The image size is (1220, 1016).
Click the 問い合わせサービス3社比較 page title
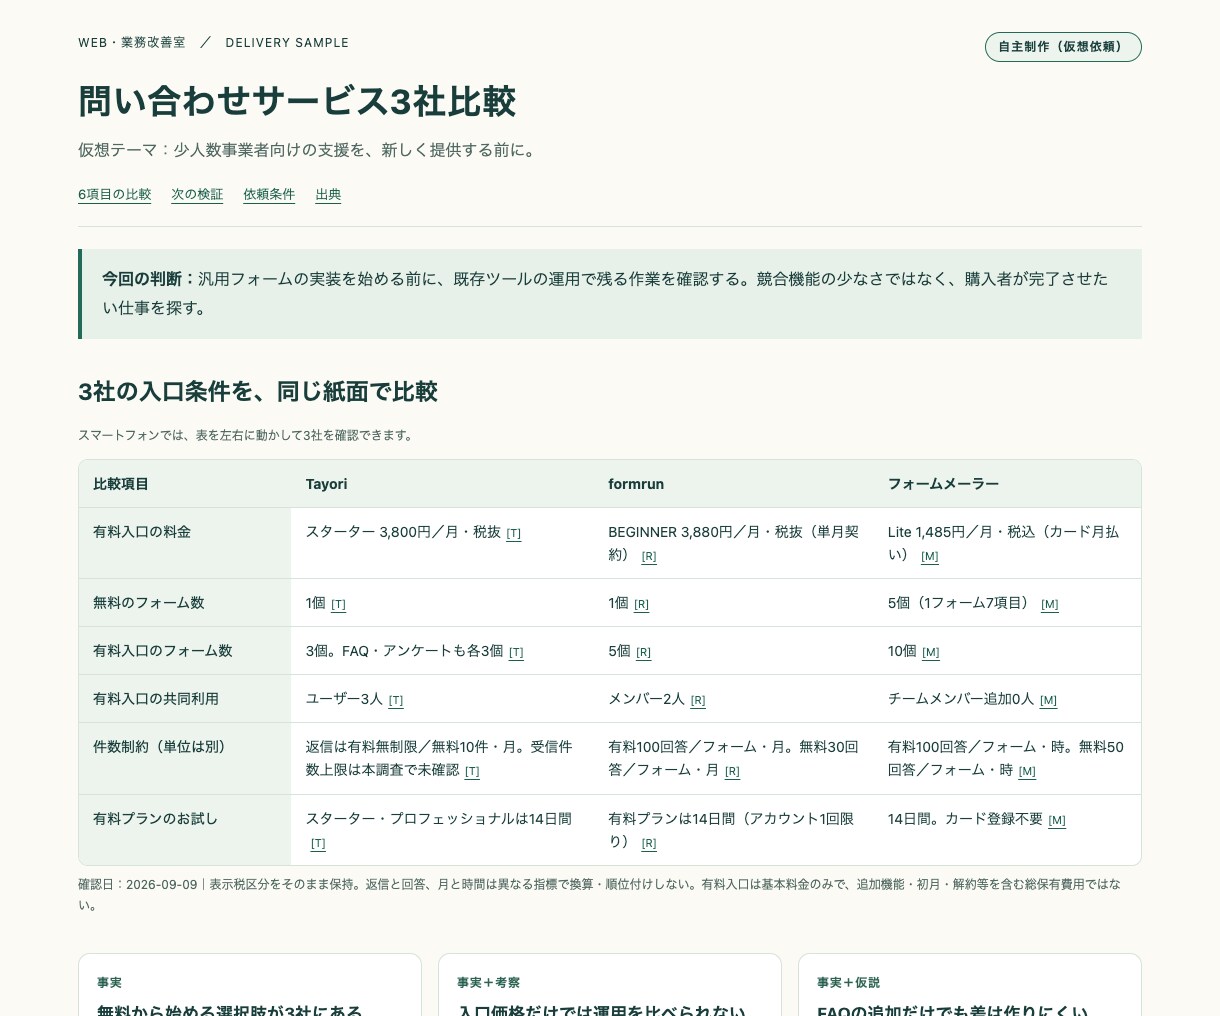pyautogui.click(x=297, y=102)
